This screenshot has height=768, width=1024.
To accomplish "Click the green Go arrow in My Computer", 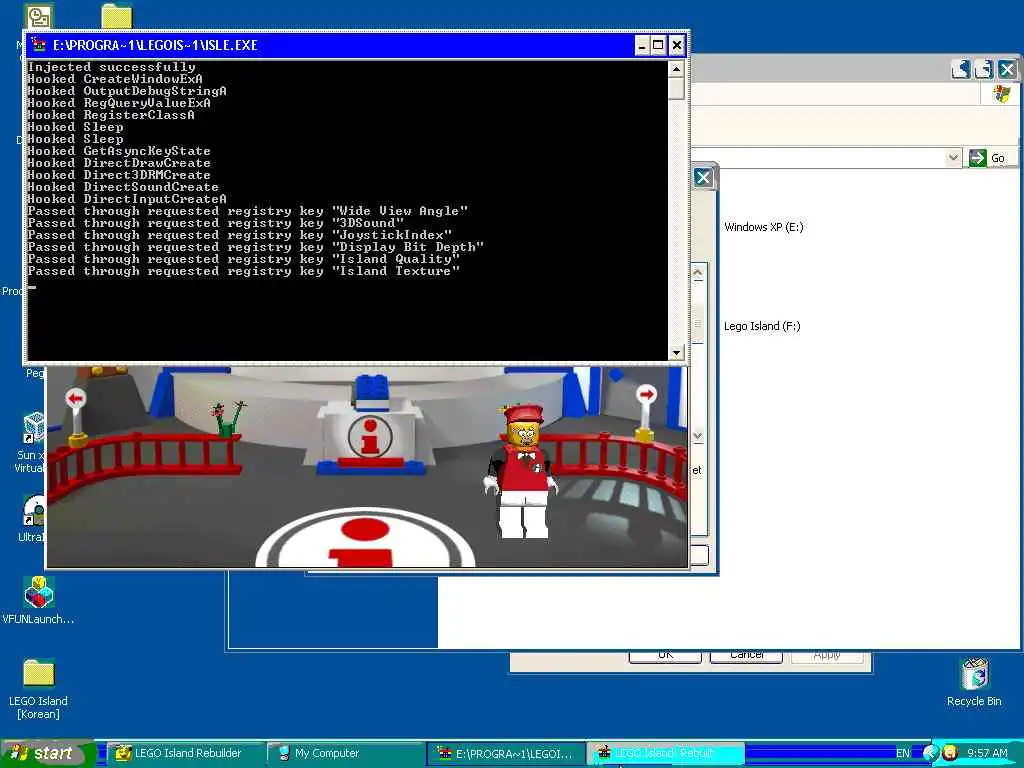I will (x=978, y=157).
